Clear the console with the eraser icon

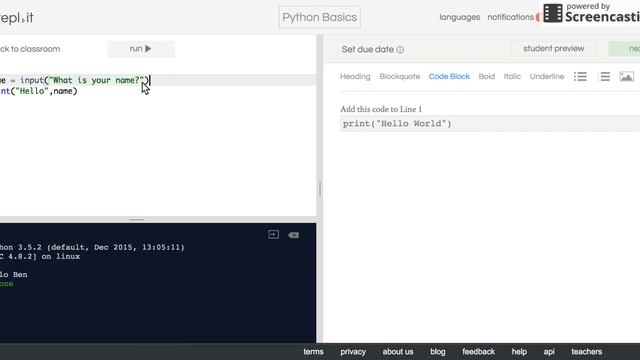(x=293, y=235)
